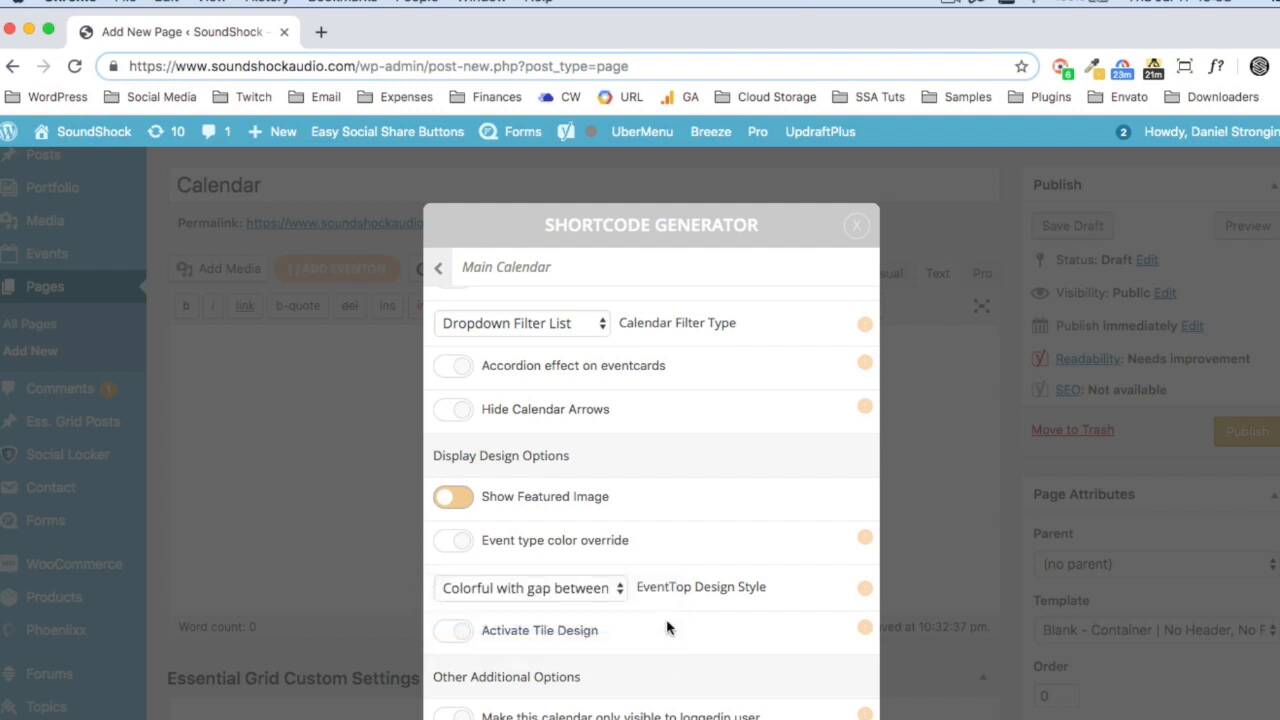Reload the page
The height and width of the screenshot is (720, 1280).
point(74,66)
